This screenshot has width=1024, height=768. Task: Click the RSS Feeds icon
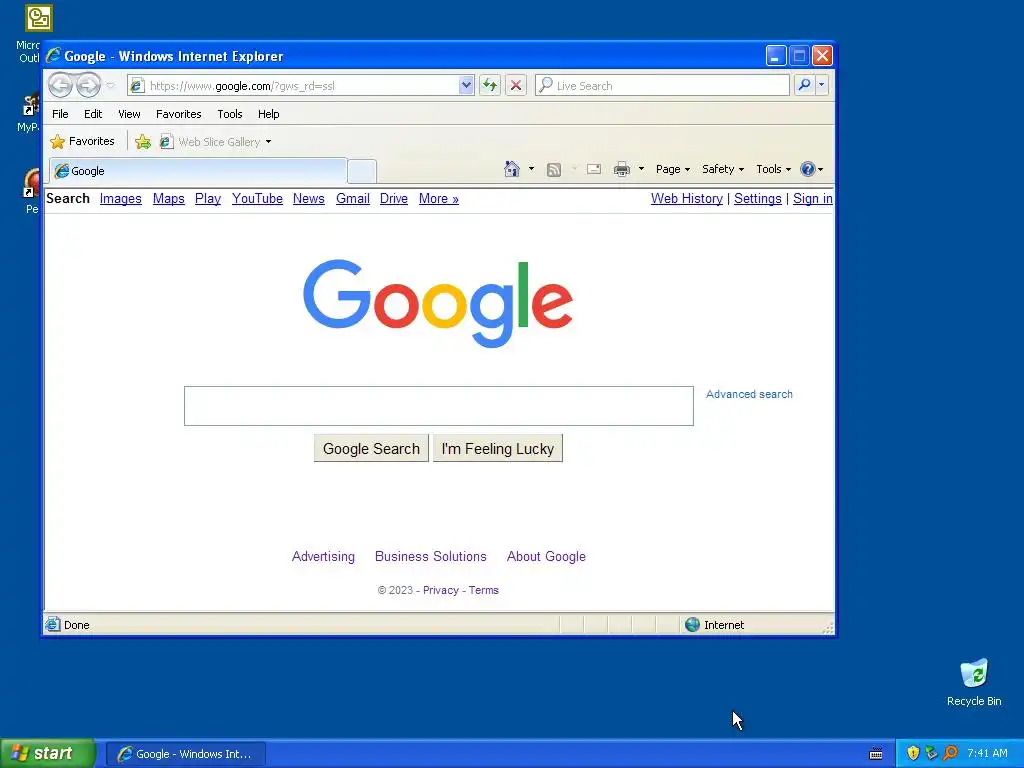coord(554,170)
